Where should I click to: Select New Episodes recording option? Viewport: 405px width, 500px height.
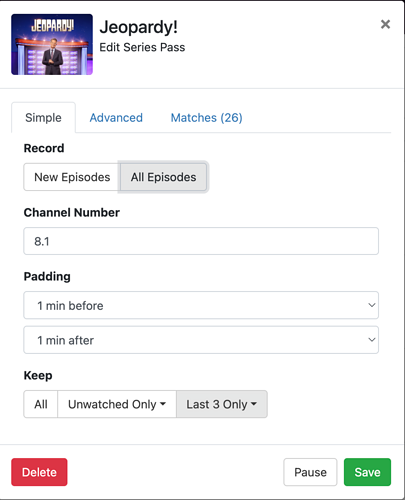[72, 177]
